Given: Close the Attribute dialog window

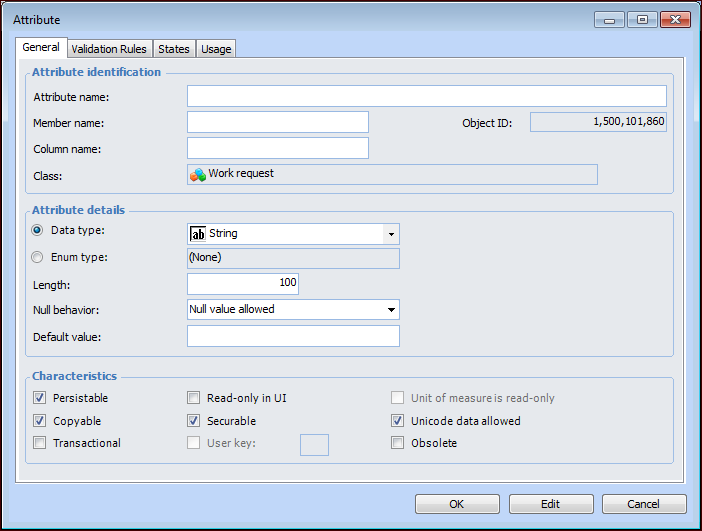Looking at the screenshot, I should 675,20.
